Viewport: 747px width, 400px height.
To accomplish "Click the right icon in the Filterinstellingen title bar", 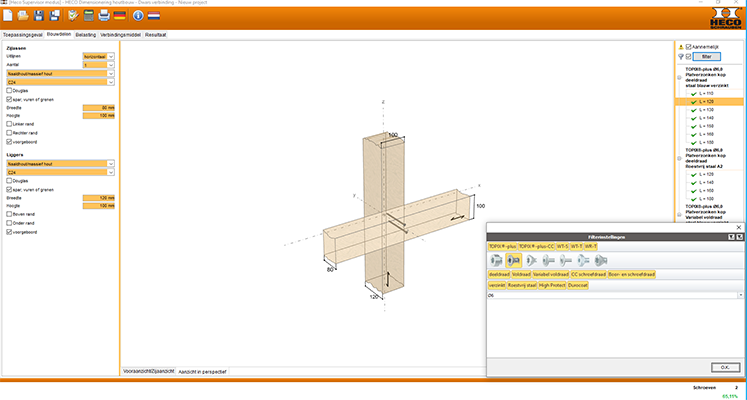I will pyautogui.click(x=739, y=237).
